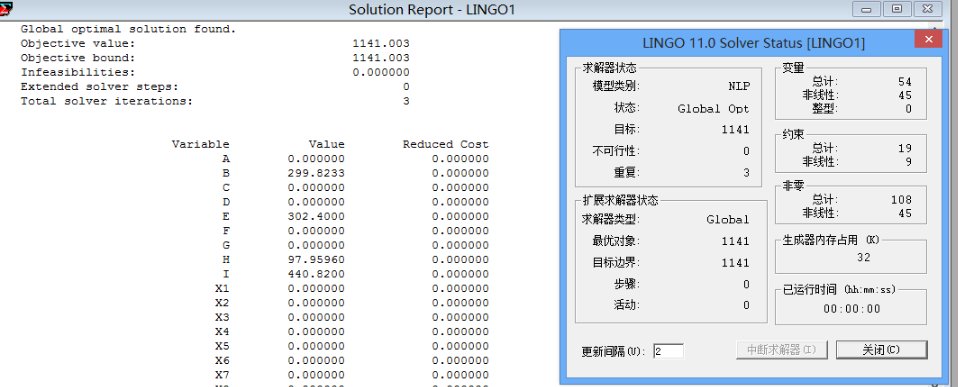
Task: Click the update interval input field
Action: (x=668, y=351)
